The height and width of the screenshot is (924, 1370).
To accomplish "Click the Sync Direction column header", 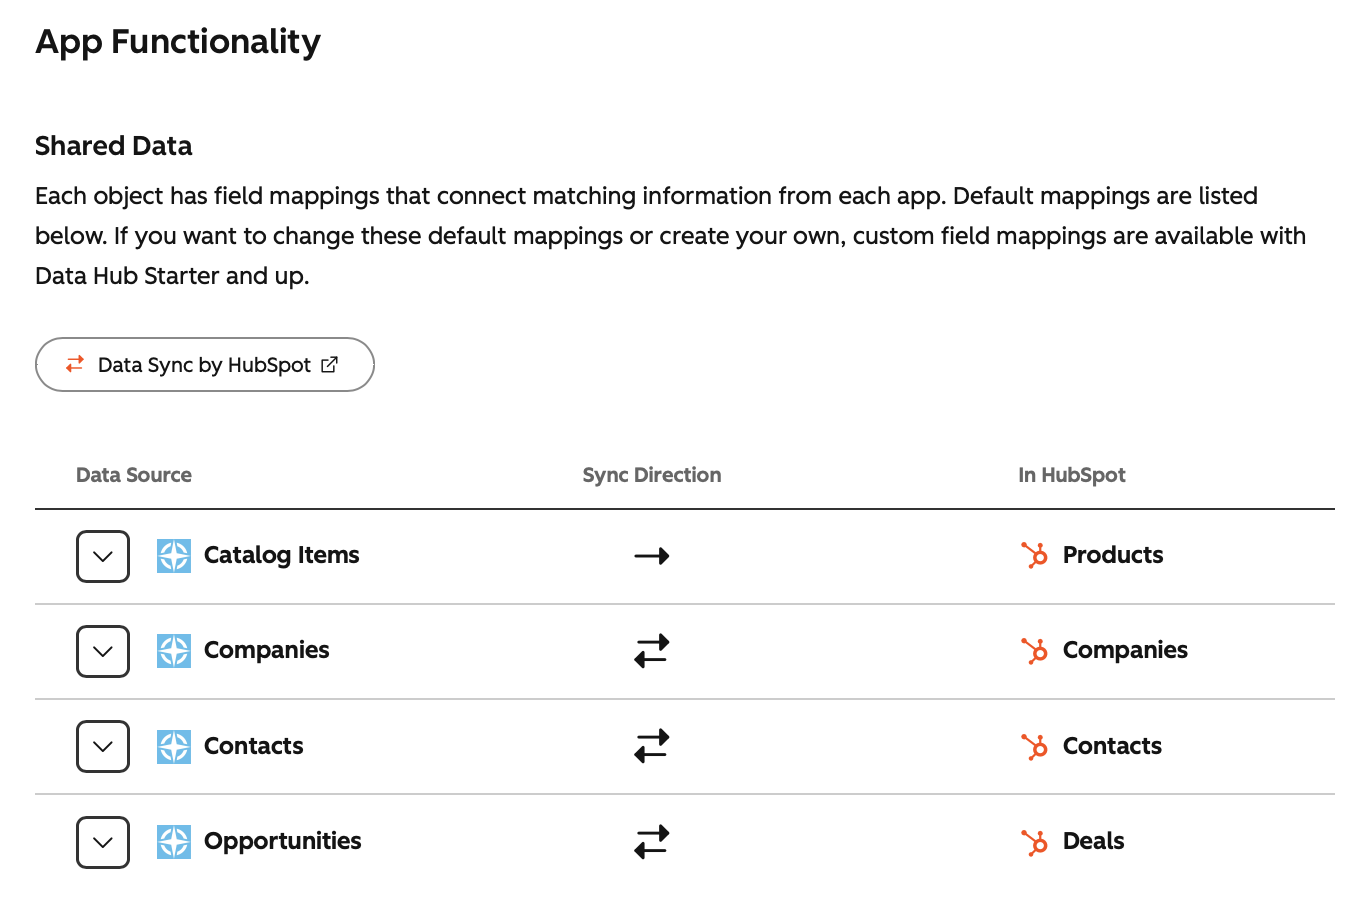I will (x=652, y=475).
